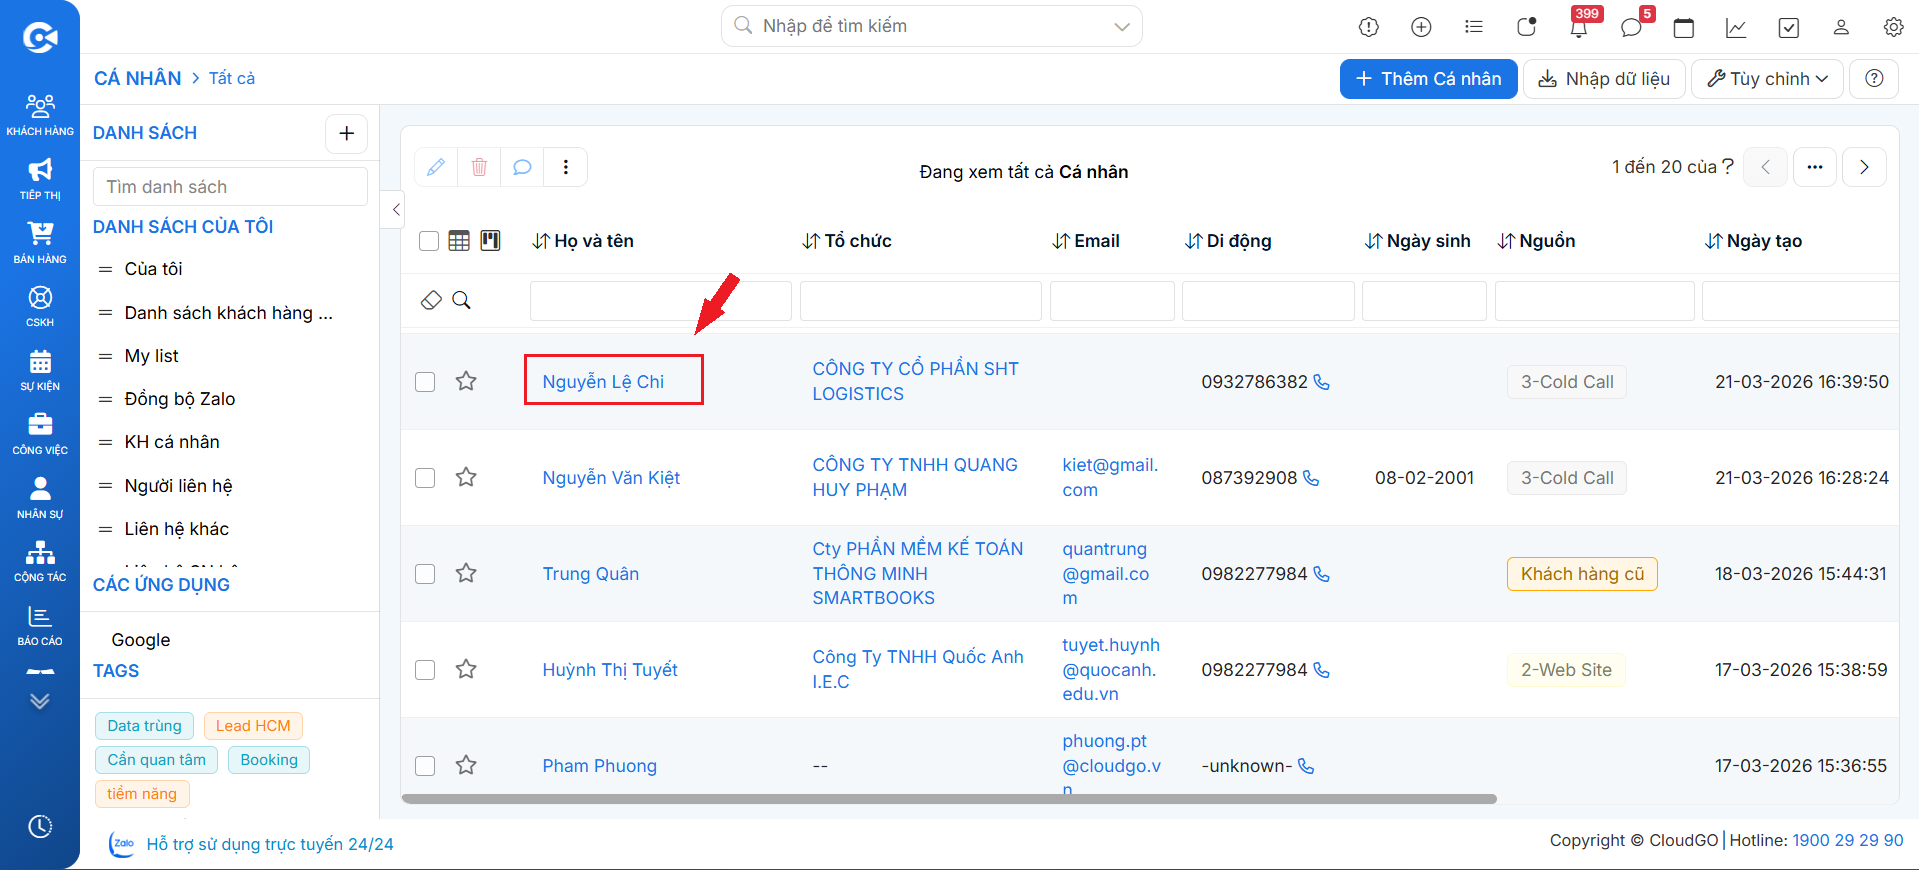
Task: Open the Cộng tác sidebar module
Action: [40, 561]
